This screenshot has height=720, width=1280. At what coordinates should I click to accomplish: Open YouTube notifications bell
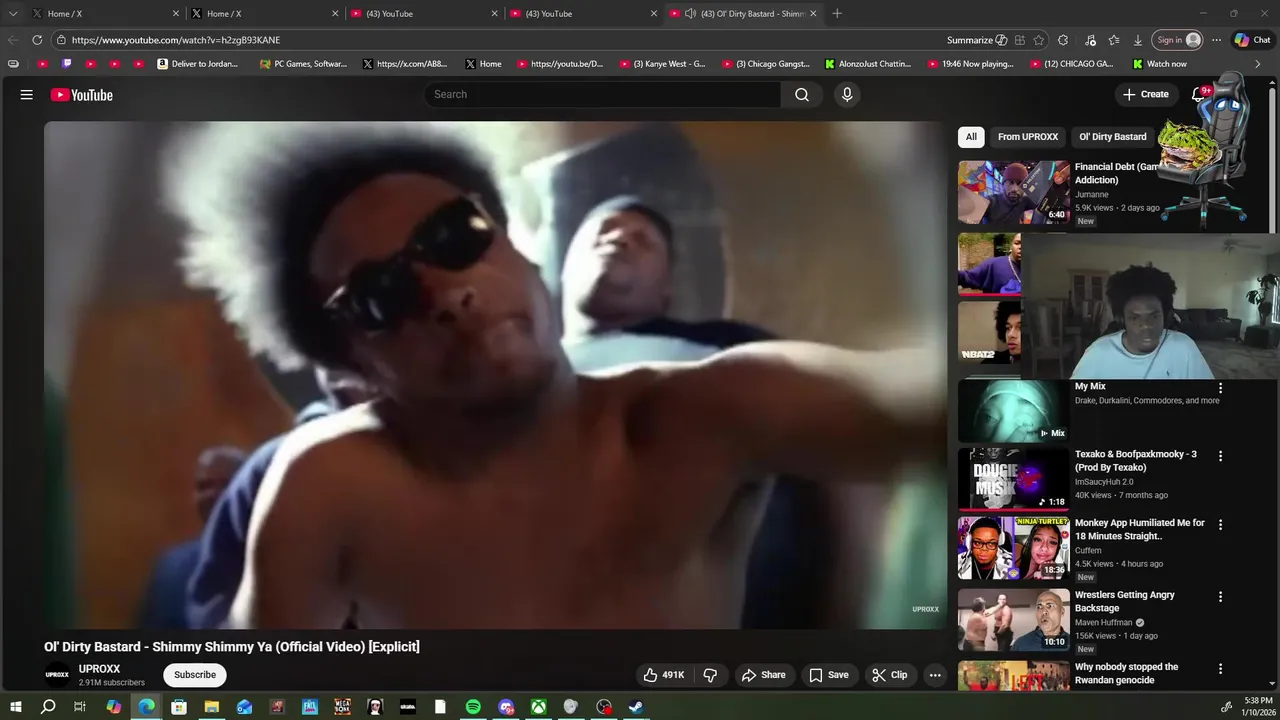pyautogui.click(x=1199, y=95)
